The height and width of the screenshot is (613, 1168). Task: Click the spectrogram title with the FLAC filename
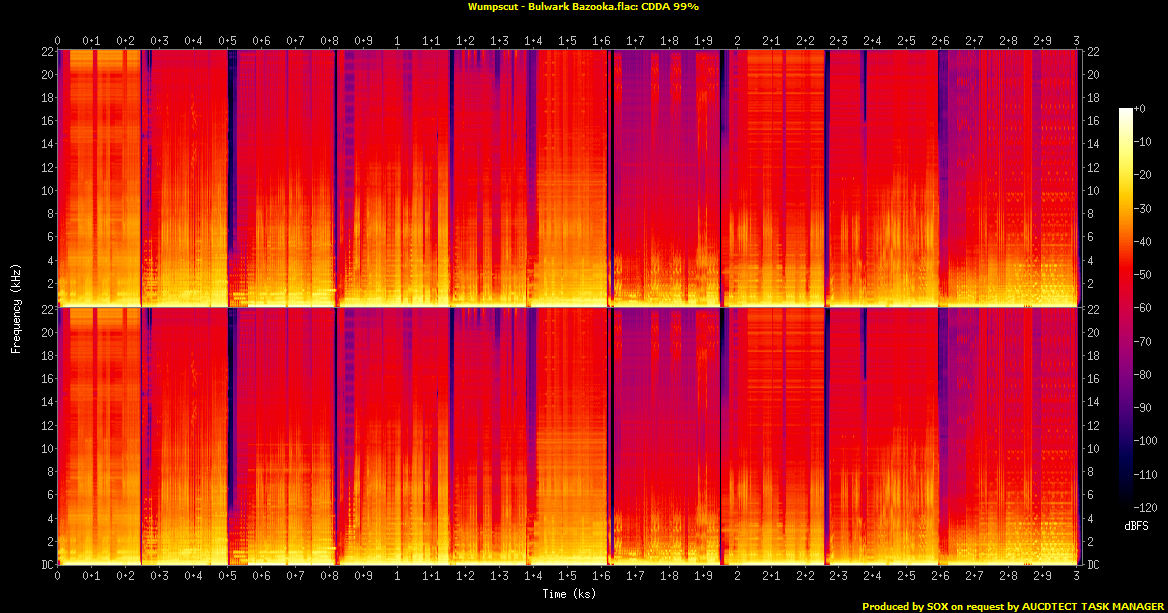pos(583,6)
